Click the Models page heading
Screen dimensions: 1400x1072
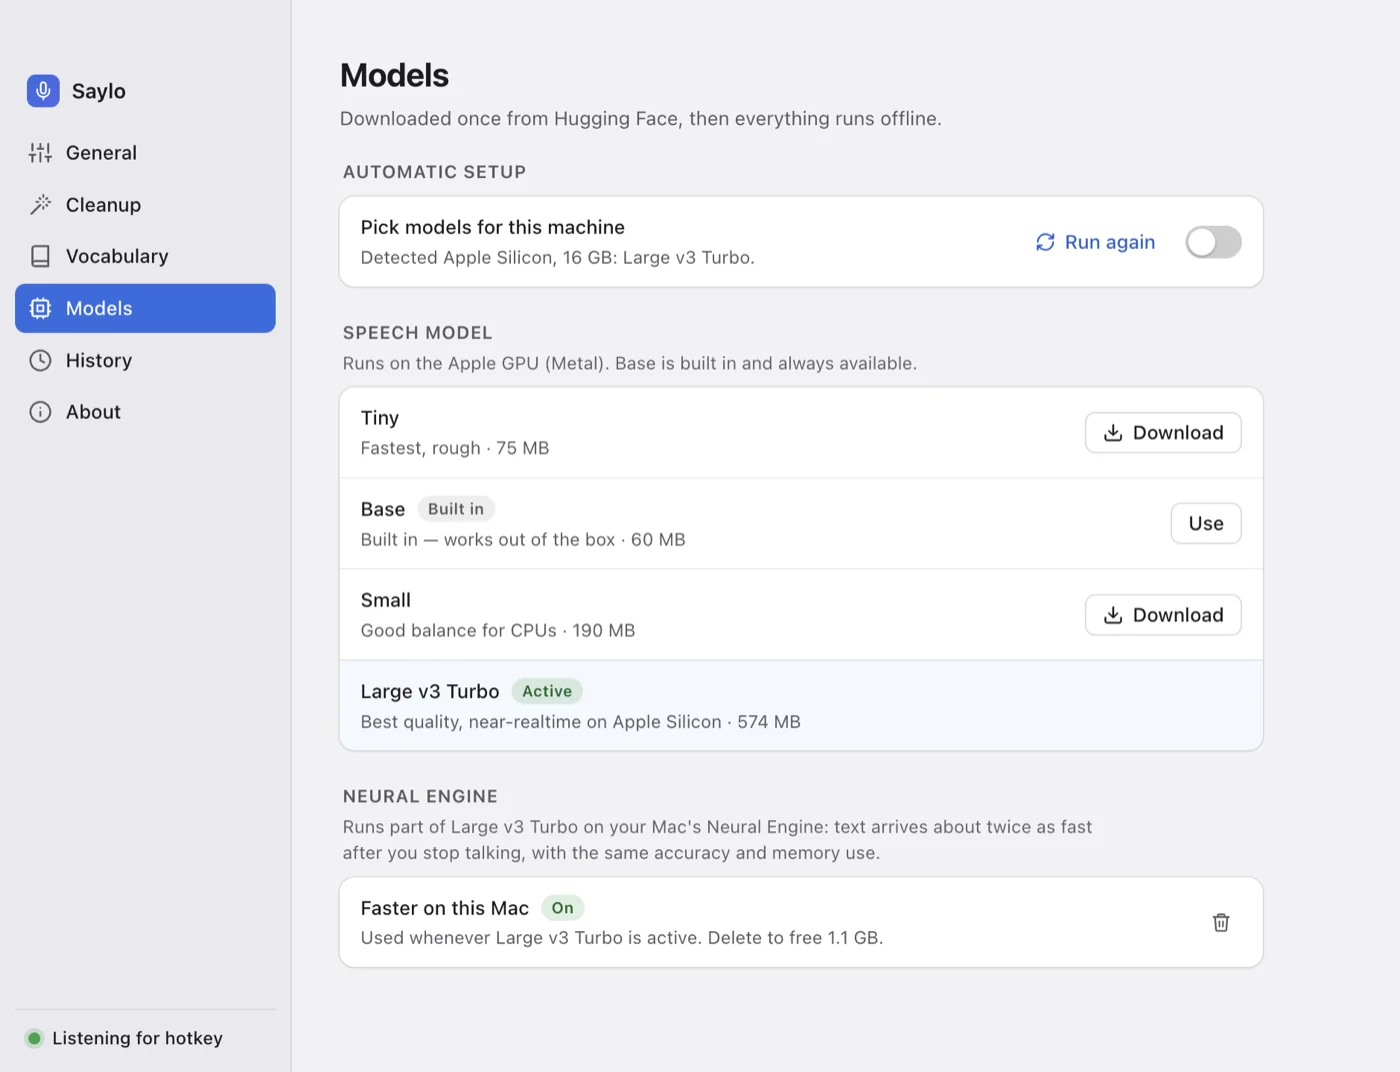394,75
